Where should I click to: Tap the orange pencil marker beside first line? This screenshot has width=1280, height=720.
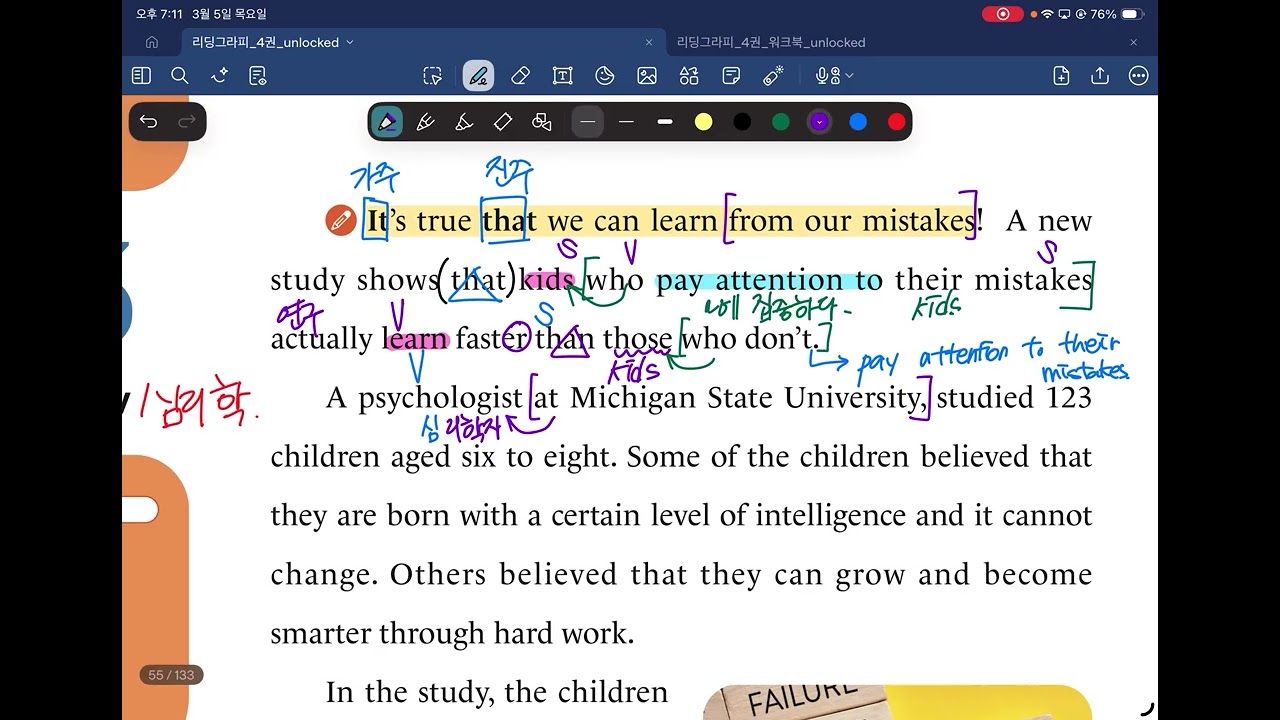(341, 221)
